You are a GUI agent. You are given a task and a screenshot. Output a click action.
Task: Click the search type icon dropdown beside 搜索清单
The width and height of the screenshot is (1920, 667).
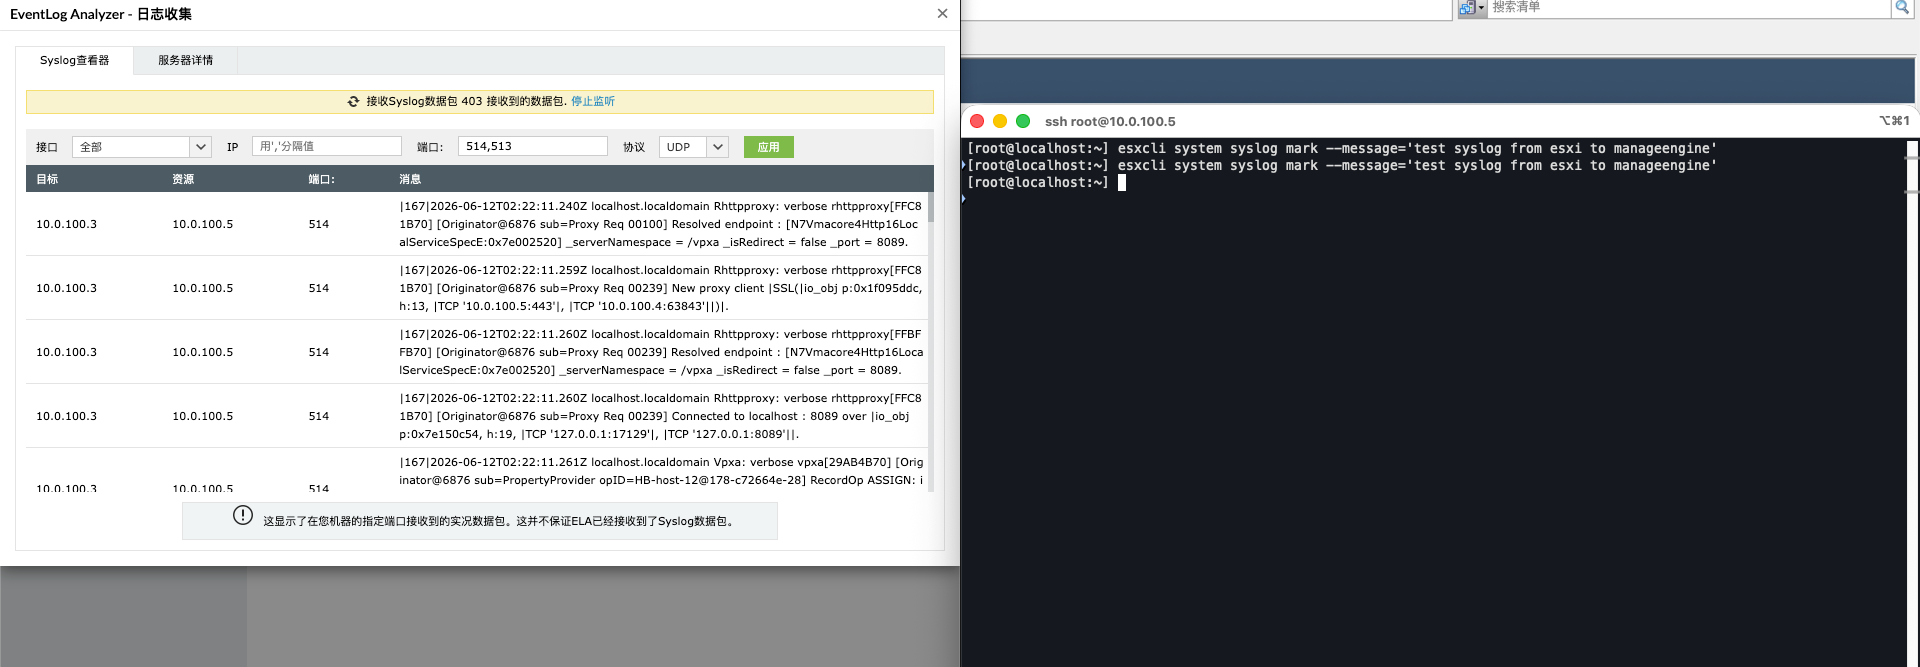pos(1471,8)
